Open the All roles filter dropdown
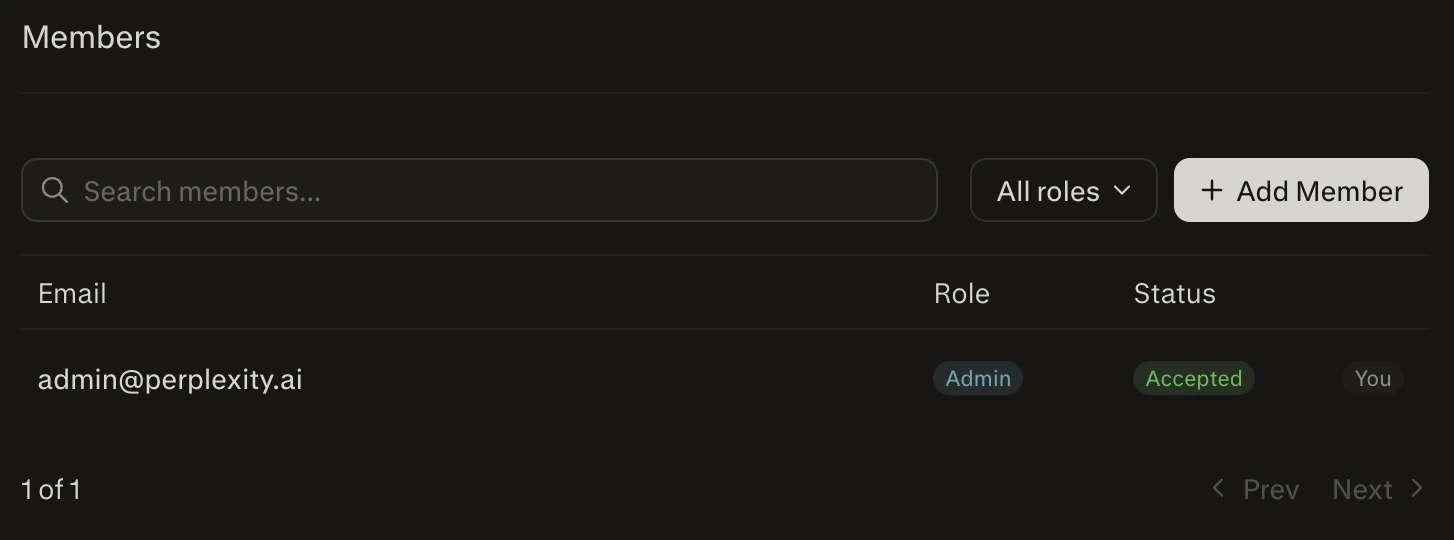The width and height of the screenshot is (1454, 540). pos(1063,190)
